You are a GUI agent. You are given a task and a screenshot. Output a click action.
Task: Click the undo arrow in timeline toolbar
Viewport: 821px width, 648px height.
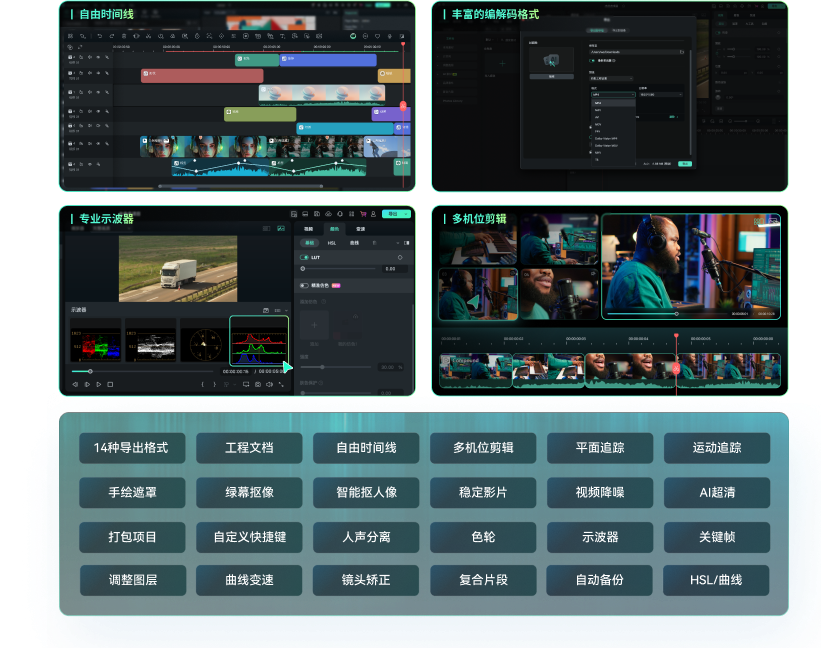pos(98,36)
